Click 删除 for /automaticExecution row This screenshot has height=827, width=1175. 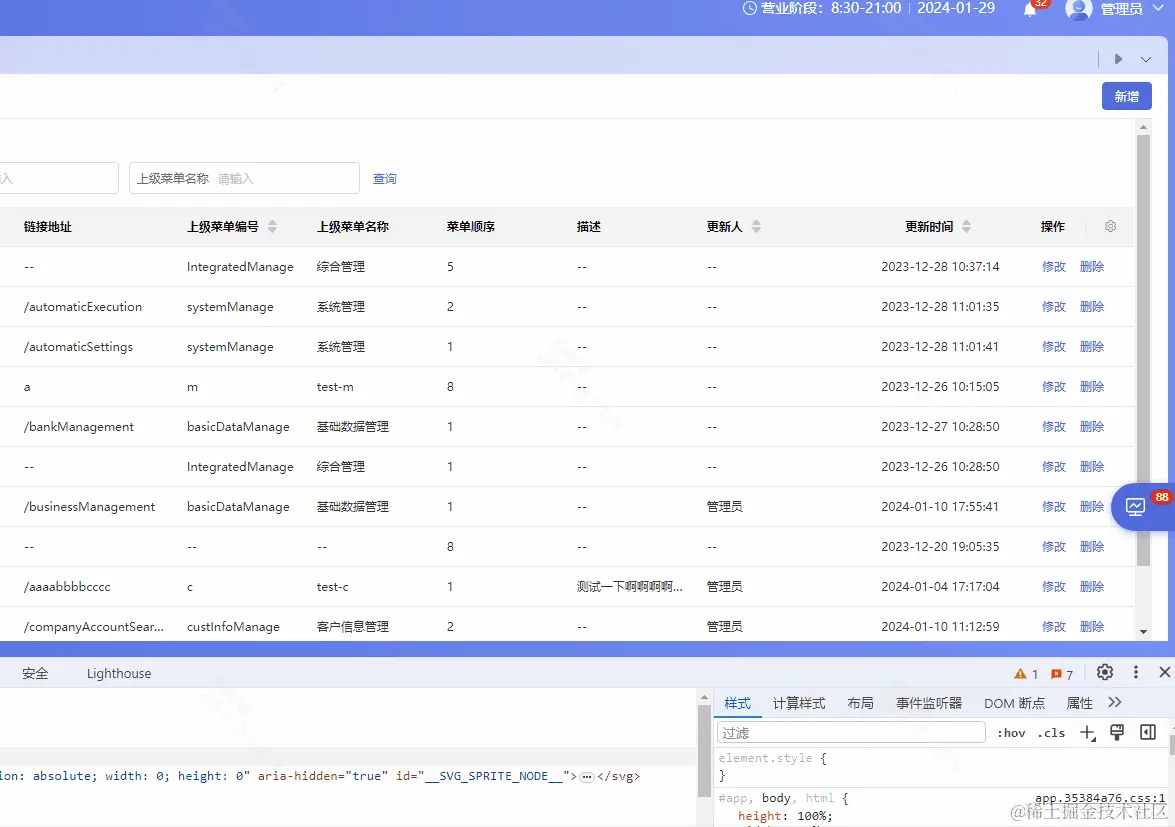click(x=1092, y=306)
